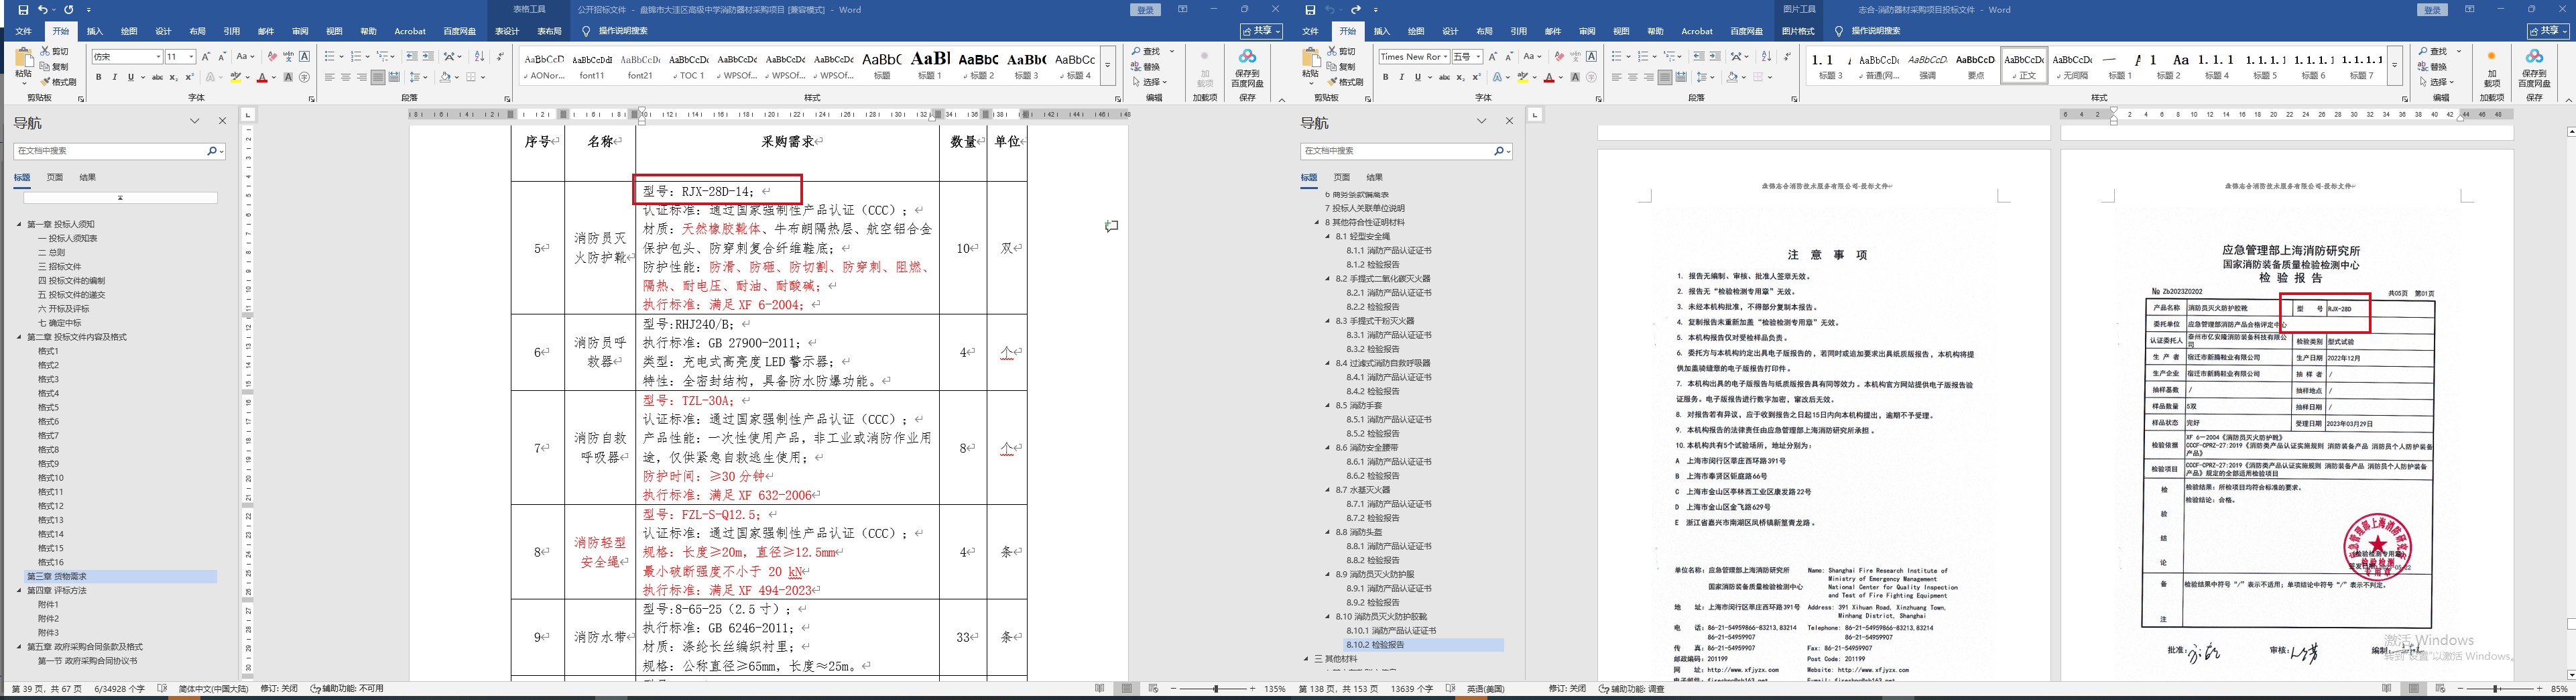The image size is (2576, 700).
Task: Click yellow text highlight color in left window
Action: click(x=237, y=77)
